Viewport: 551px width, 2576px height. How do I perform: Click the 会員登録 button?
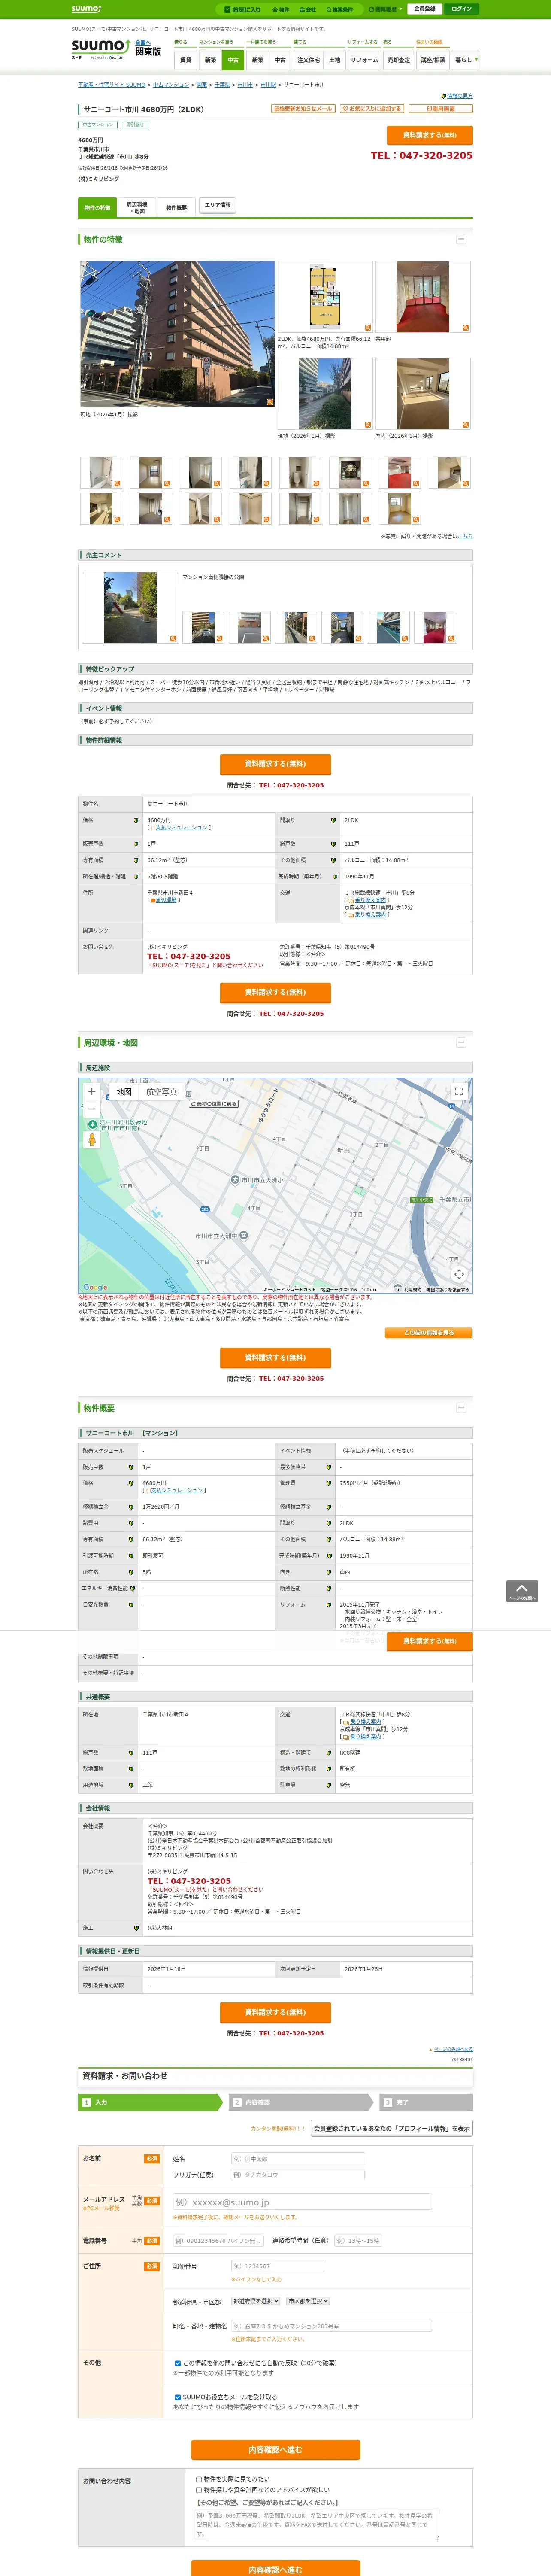click(x=424, y=9)
